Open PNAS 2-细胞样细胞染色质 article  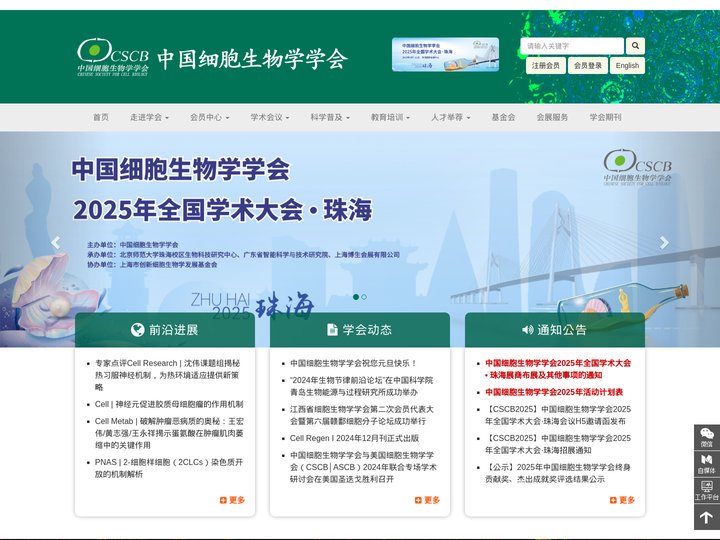point(169,468)
